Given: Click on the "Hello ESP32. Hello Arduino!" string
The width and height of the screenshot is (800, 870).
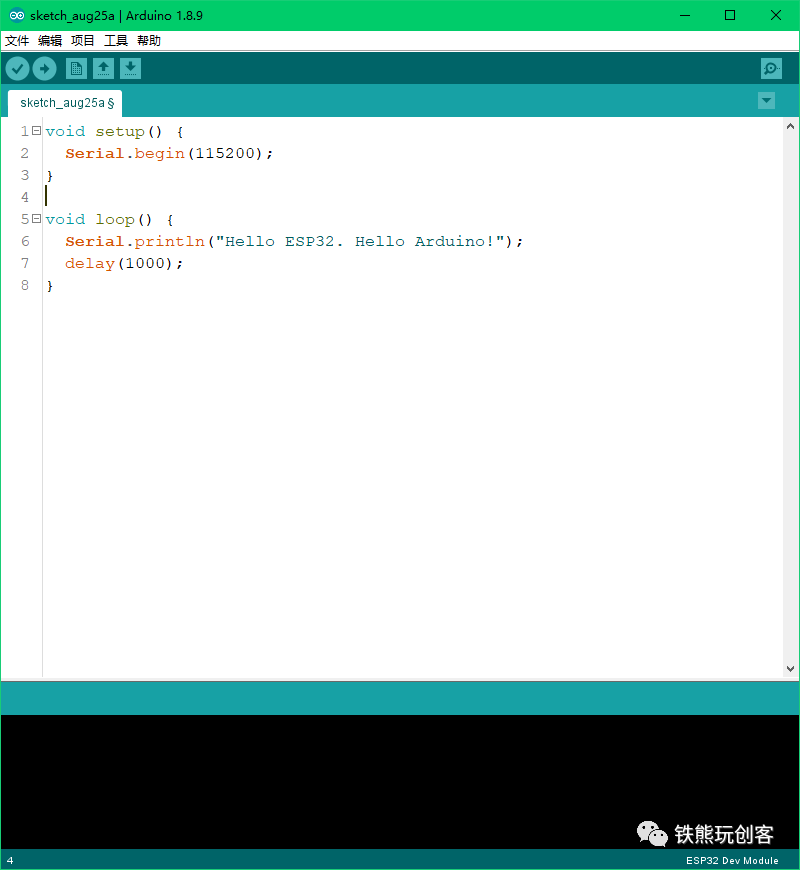Looking at the screenshot, I should 360,241.
